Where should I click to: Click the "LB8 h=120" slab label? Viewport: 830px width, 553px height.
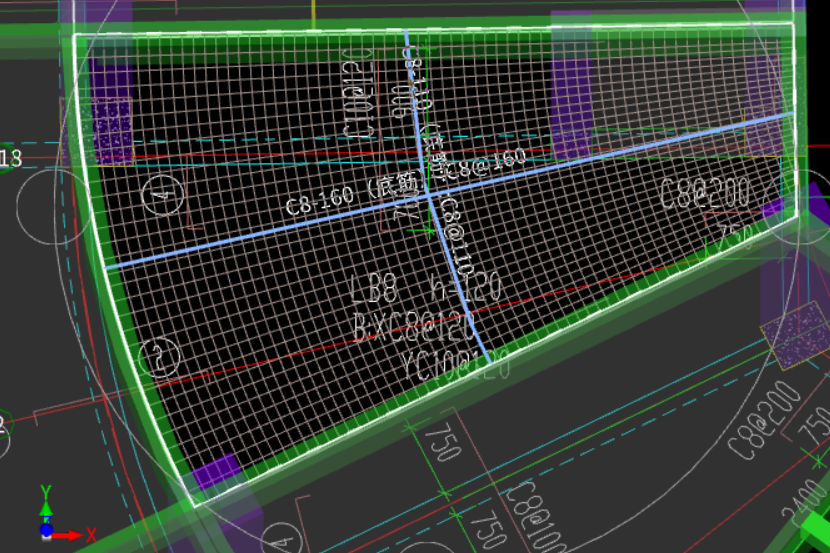(x=426, y=288)
